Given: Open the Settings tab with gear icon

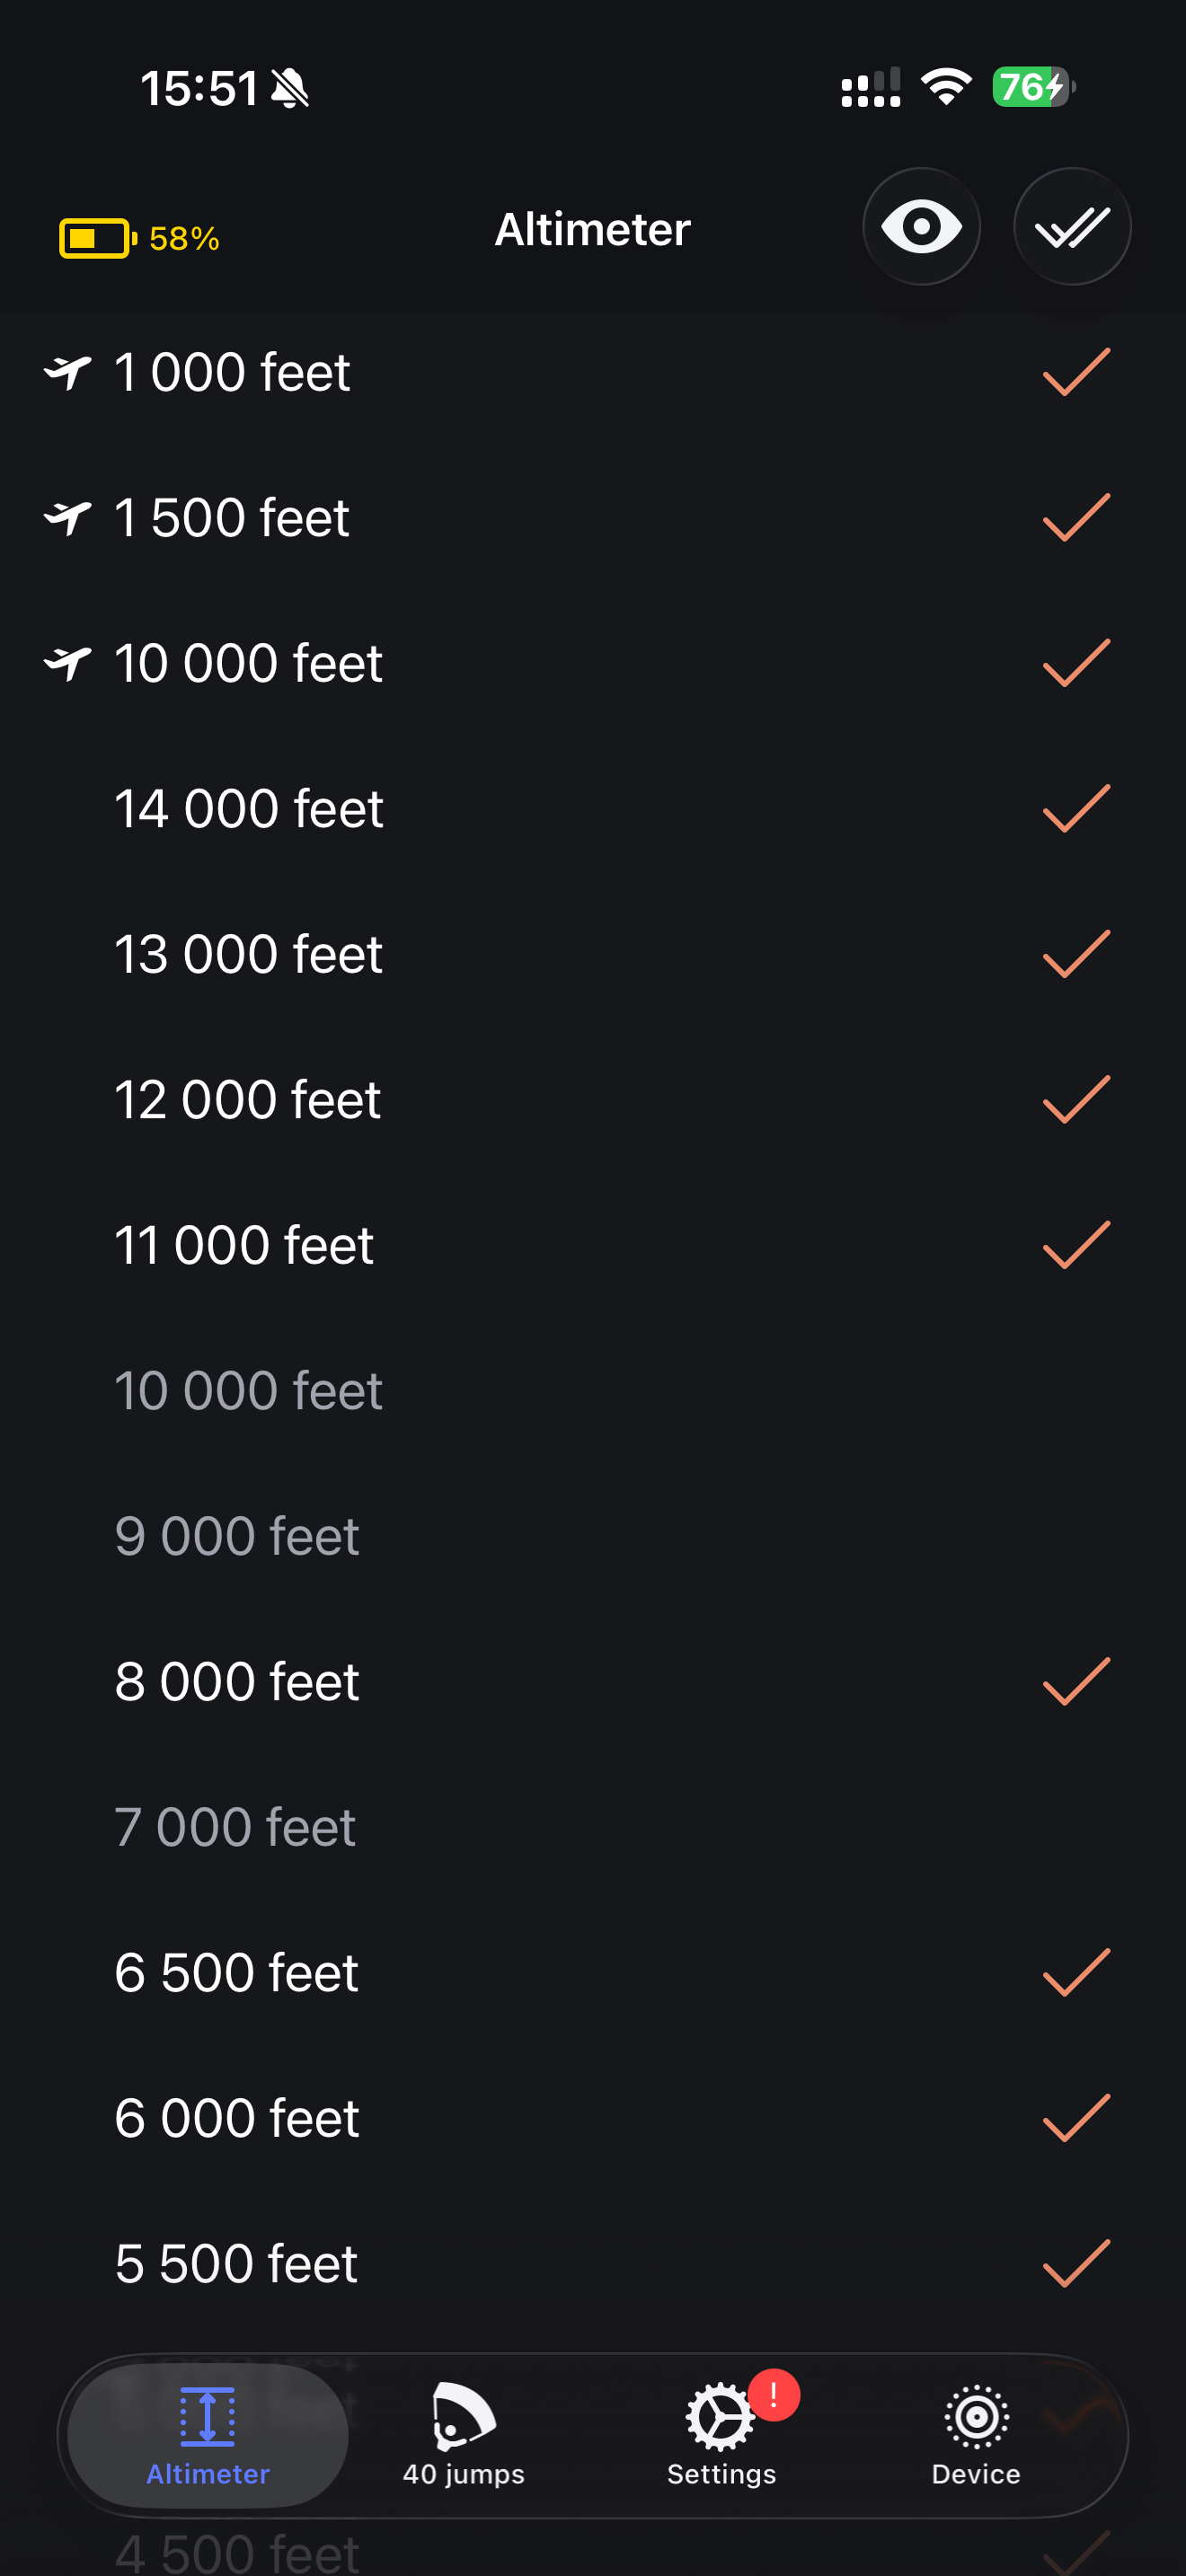Looking at the screenshot, I should [x=721, y=2434].
